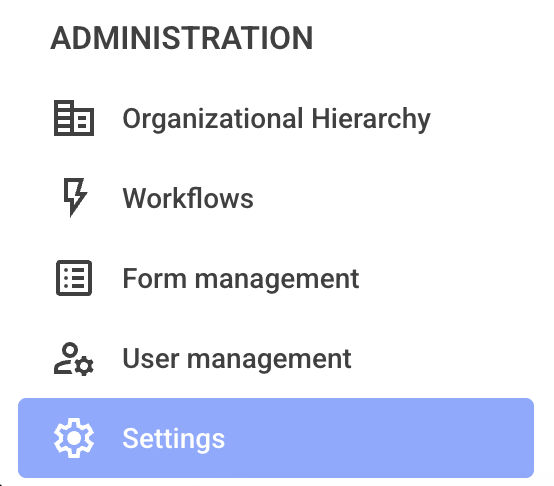Screen dimensions: 554x486
Task: Click the ADMINISTRATION section heading
Action: (x=182, y=38)
